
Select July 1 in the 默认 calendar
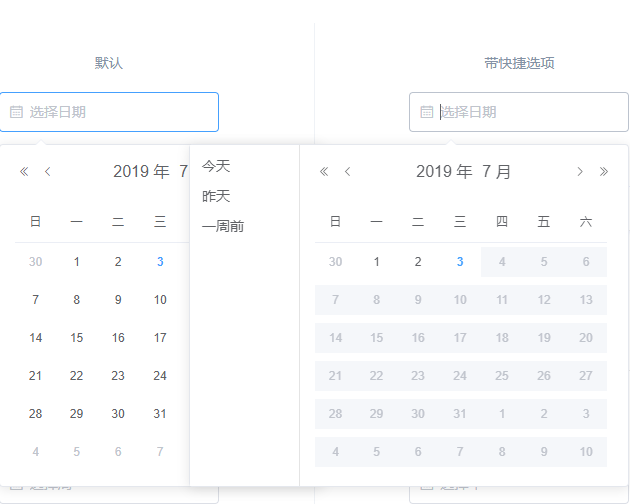point(76,262)
